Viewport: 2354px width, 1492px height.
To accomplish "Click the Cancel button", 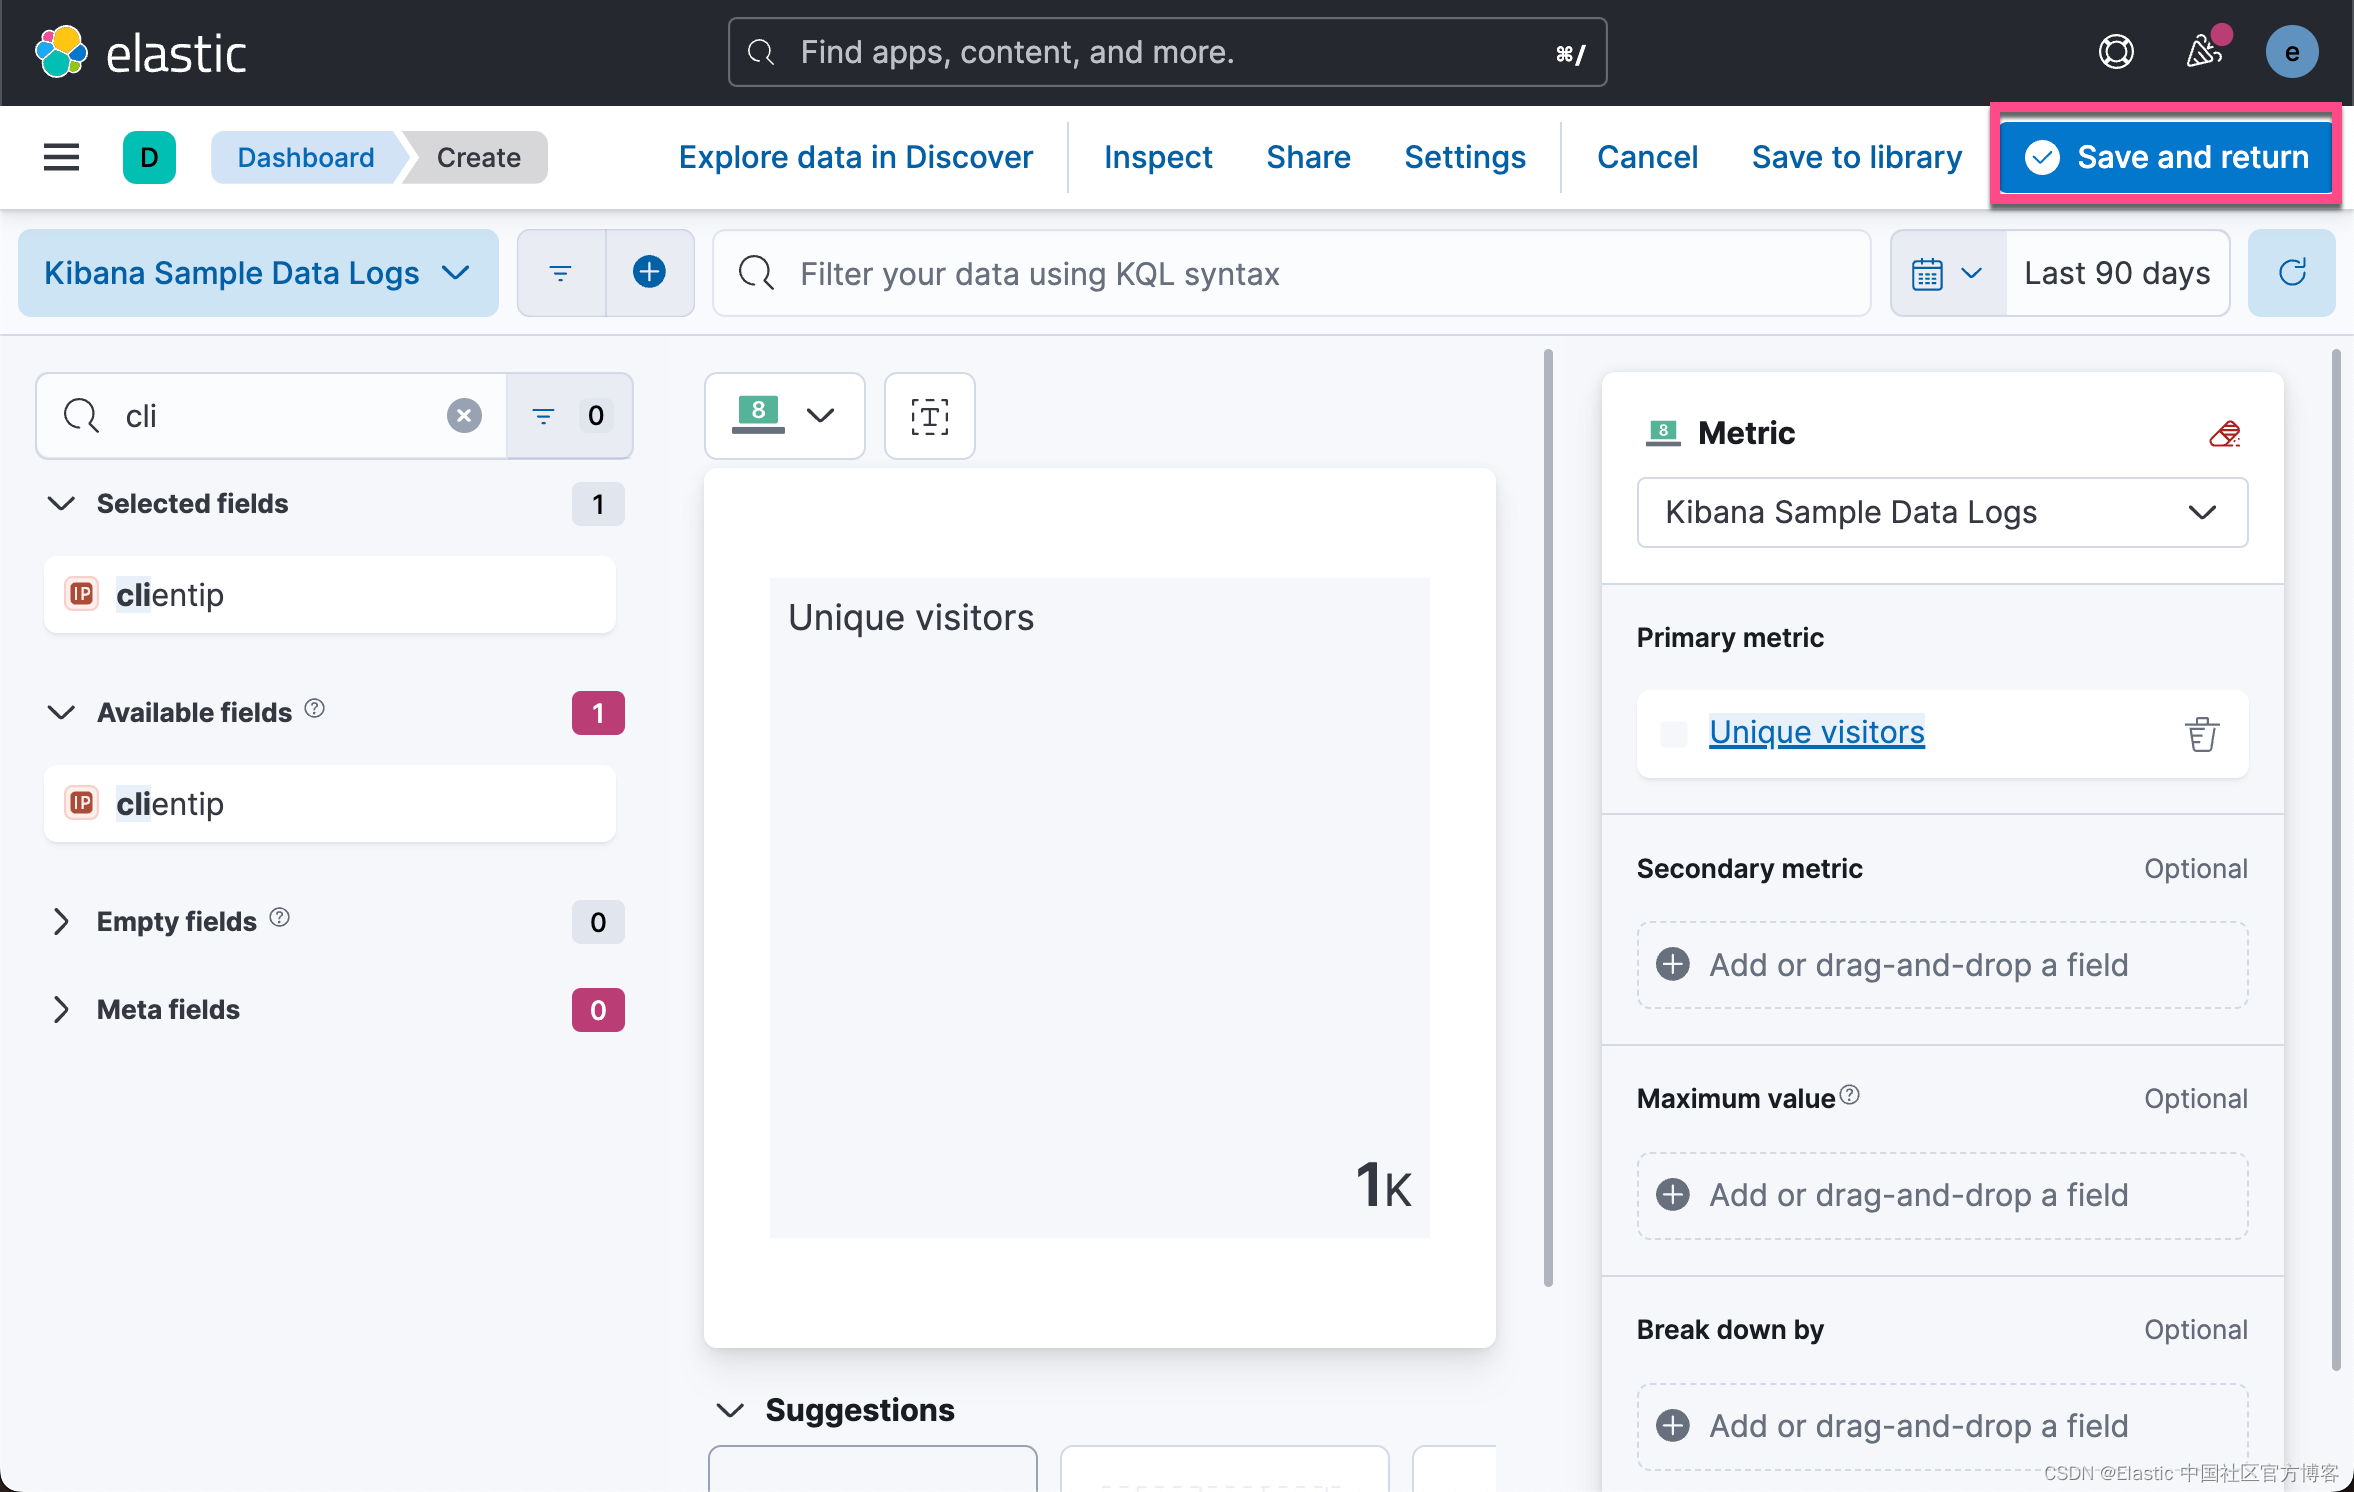I will 1647,157.
